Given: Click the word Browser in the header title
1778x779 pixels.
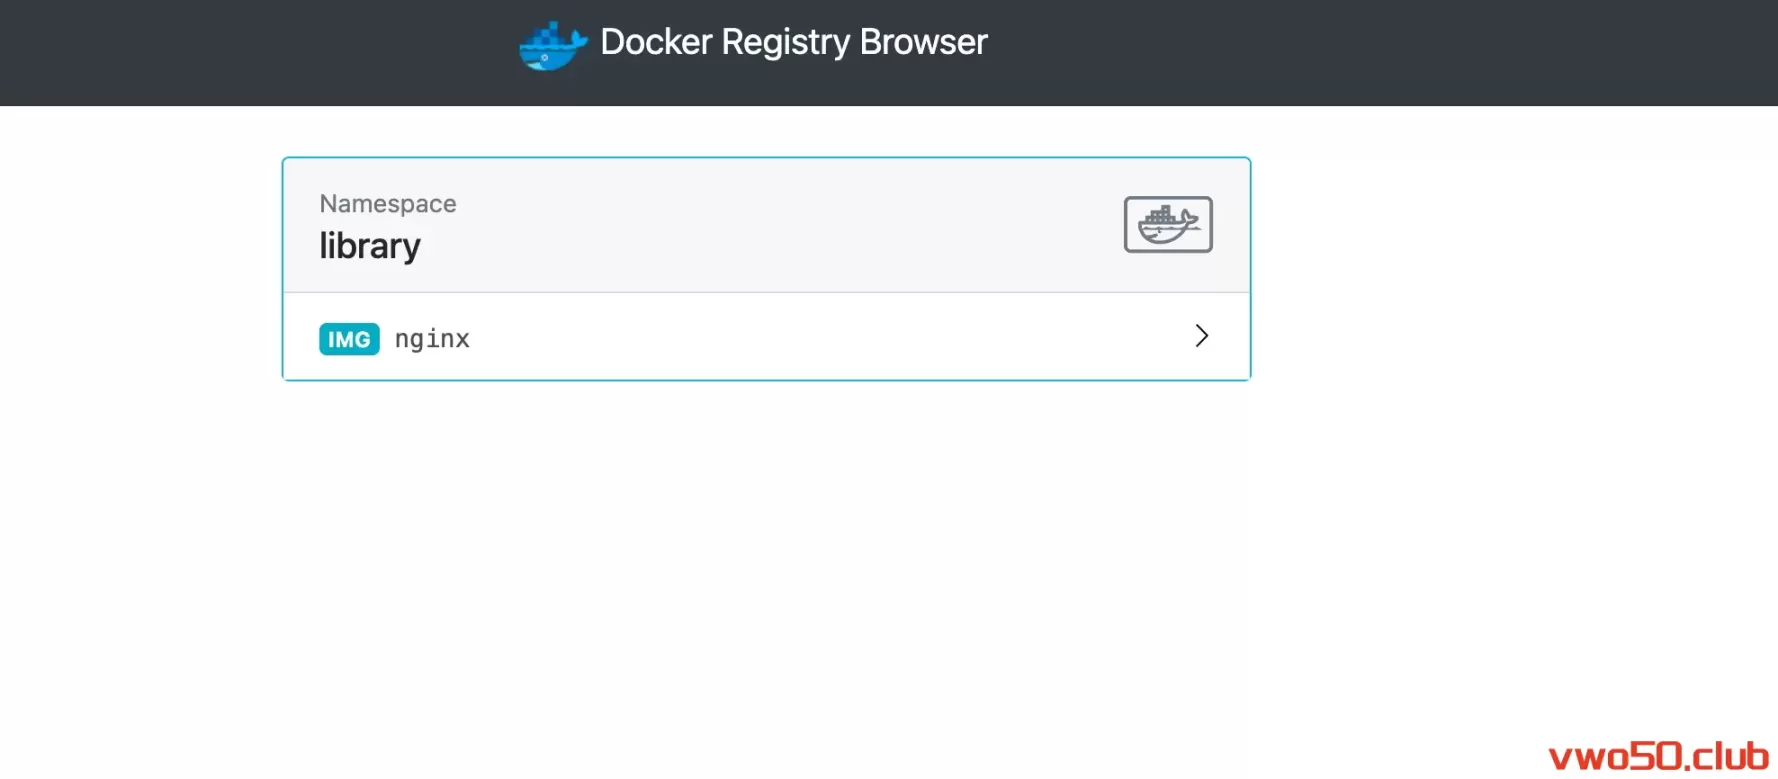Looking at the screenshot, I should pyautogui.click(x=923, y=42).
